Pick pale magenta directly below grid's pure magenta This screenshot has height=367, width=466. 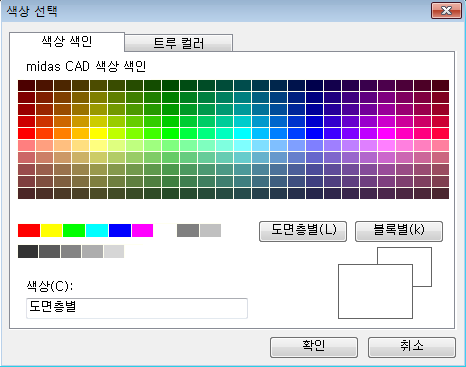[387, 145]
